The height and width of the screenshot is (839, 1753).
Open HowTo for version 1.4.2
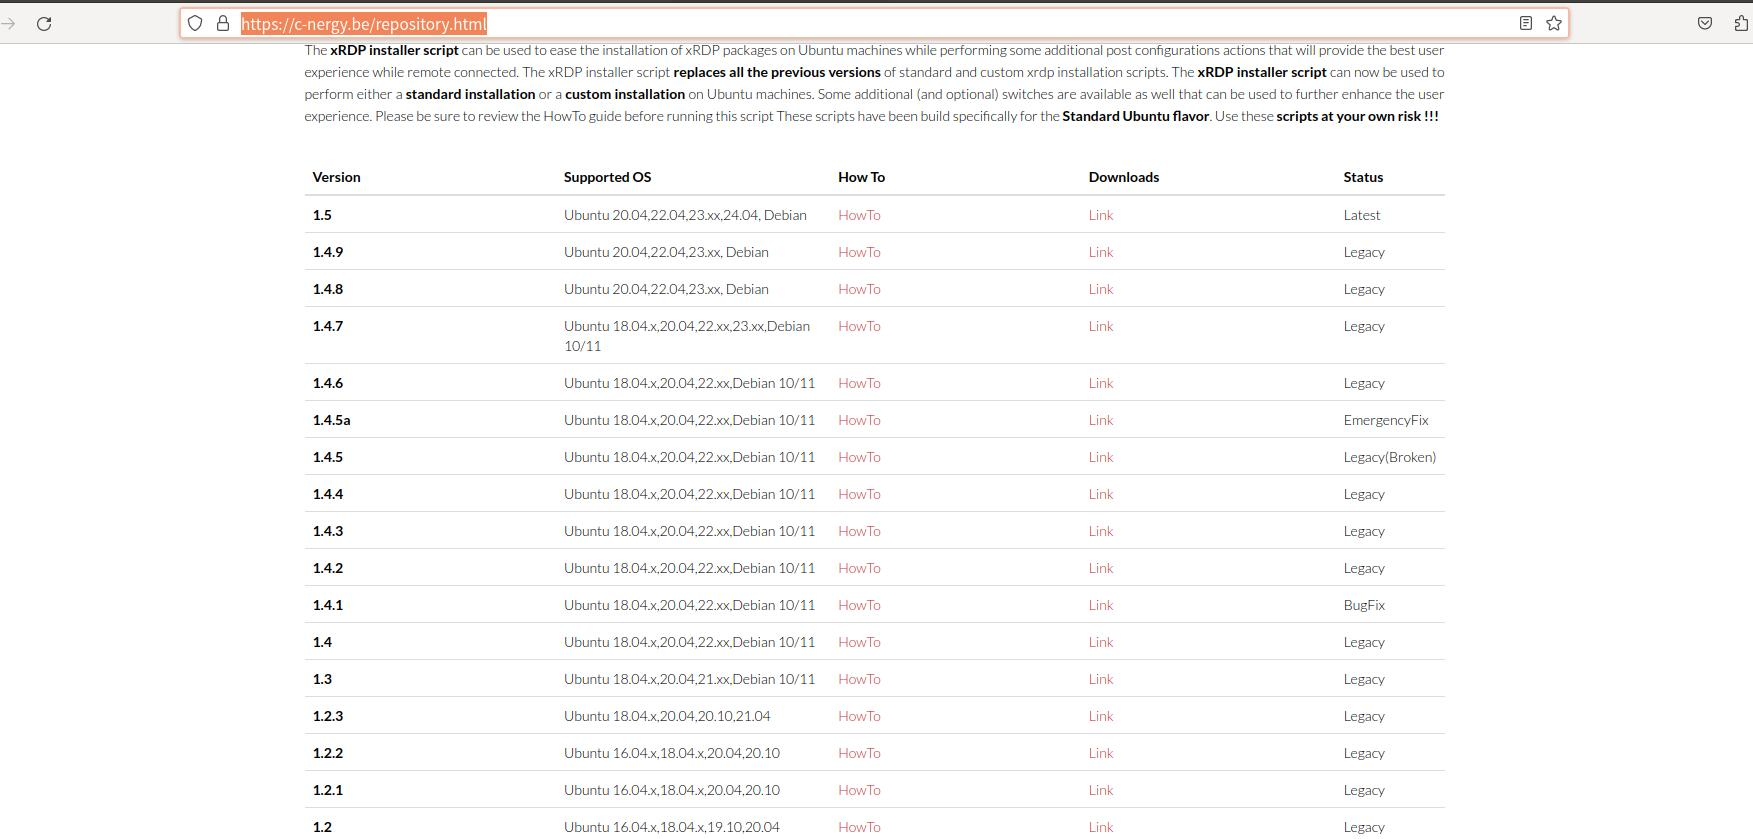pyautogui.click(x=859, y=568)
